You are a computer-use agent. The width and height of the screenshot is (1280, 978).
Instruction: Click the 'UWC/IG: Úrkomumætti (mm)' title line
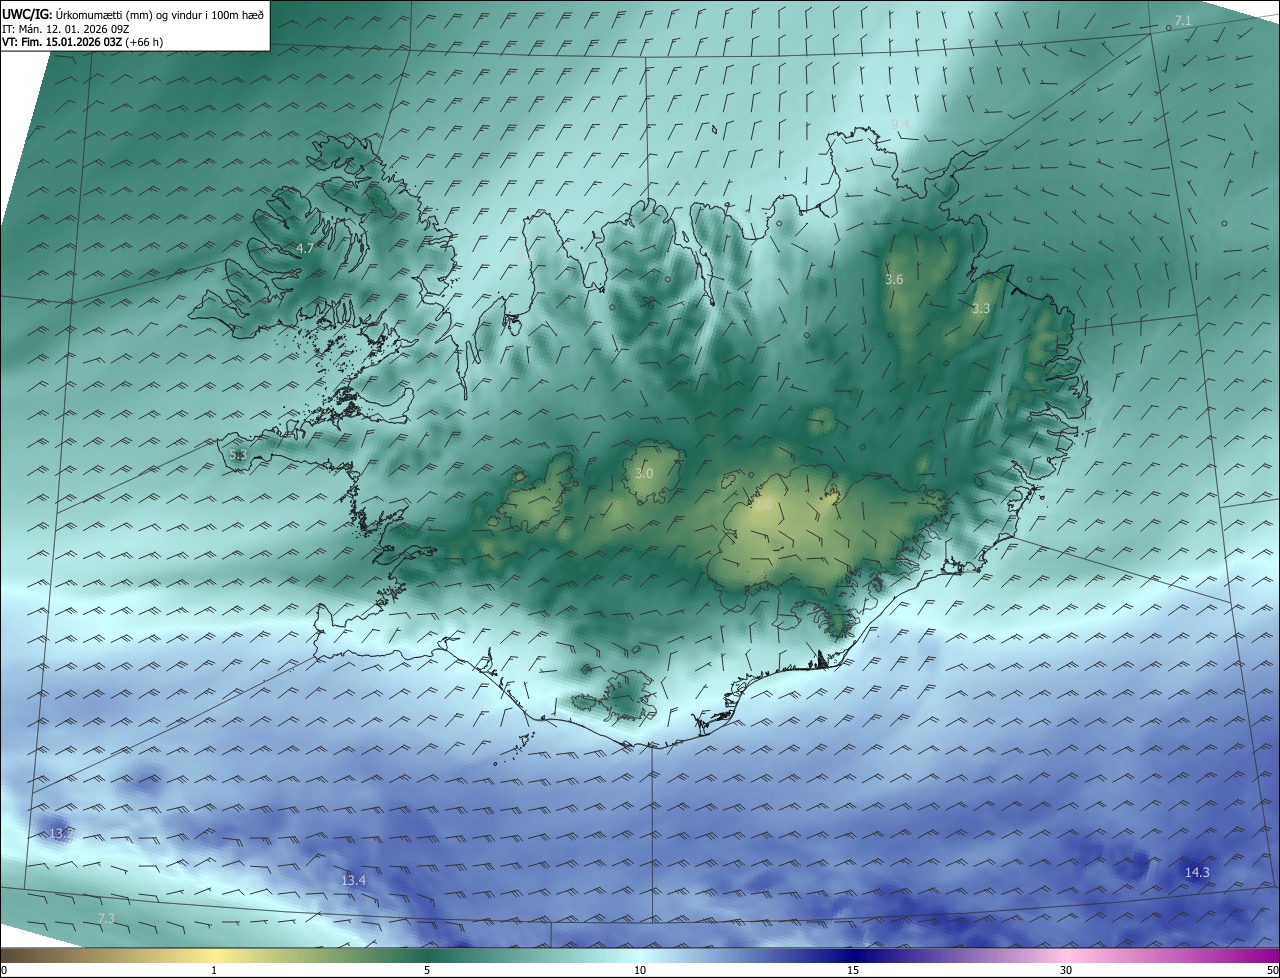click(x=133, y=14)
